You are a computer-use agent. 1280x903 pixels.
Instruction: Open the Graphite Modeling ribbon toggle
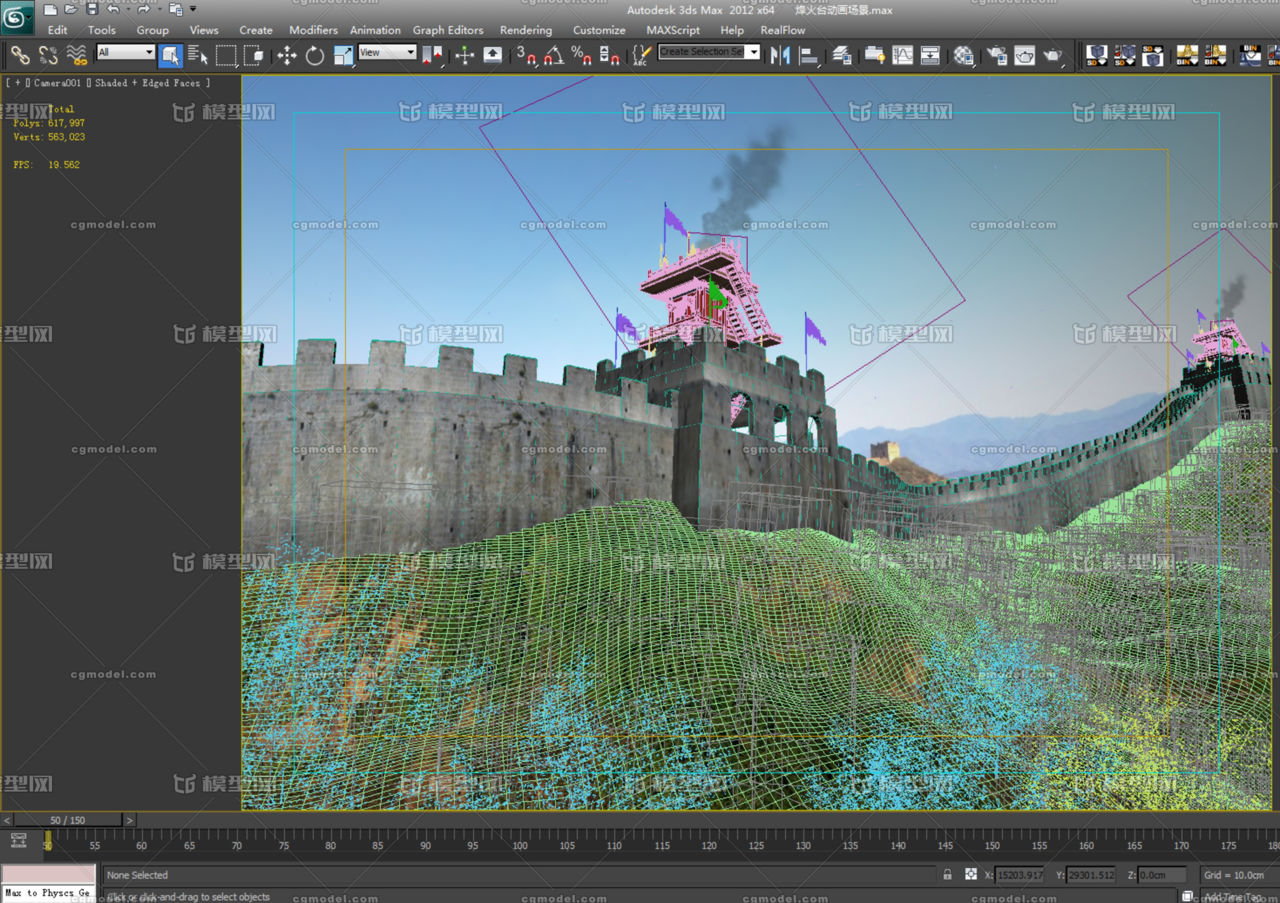875,55
